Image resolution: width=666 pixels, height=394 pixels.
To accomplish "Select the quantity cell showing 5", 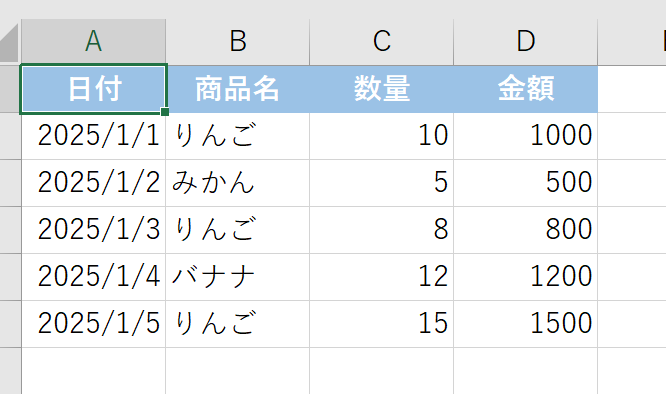I will point(382,183).
